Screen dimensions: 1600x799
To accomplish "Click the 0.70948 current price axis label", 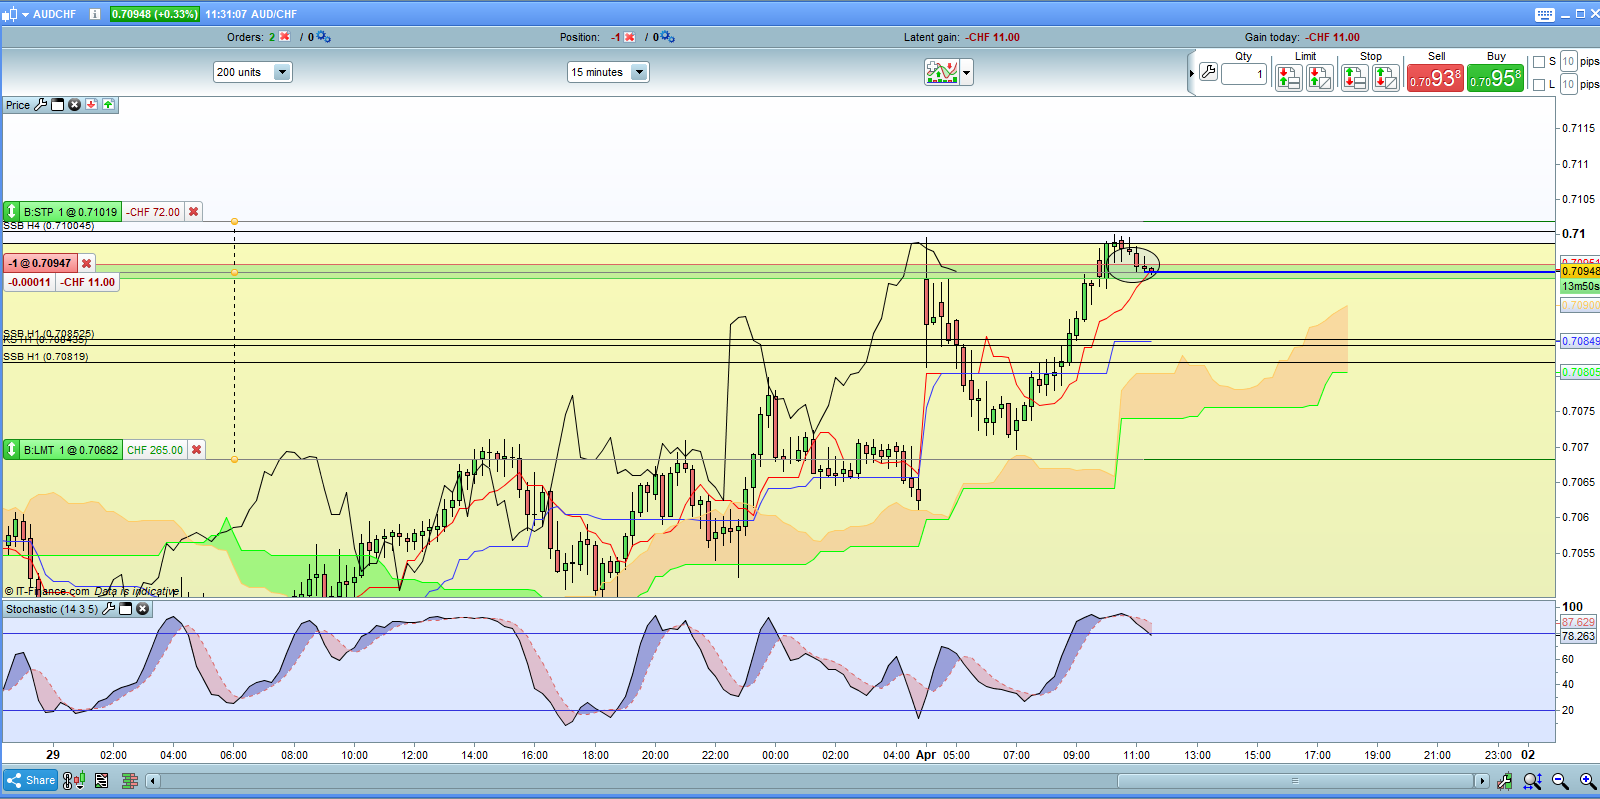I will click(1580, 271).
